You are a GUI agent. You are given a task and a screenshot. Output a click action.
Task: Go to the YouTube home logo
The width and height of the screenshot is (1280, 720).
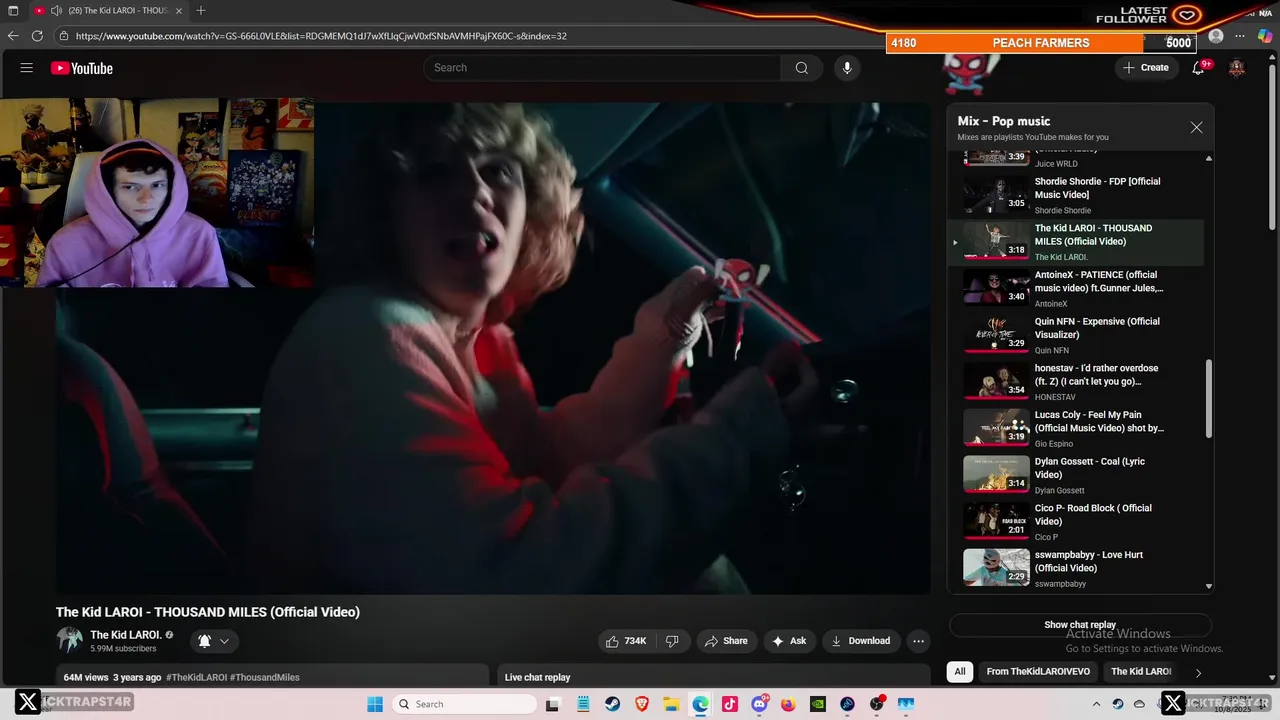pyautogui.click(x=82, y=68)
